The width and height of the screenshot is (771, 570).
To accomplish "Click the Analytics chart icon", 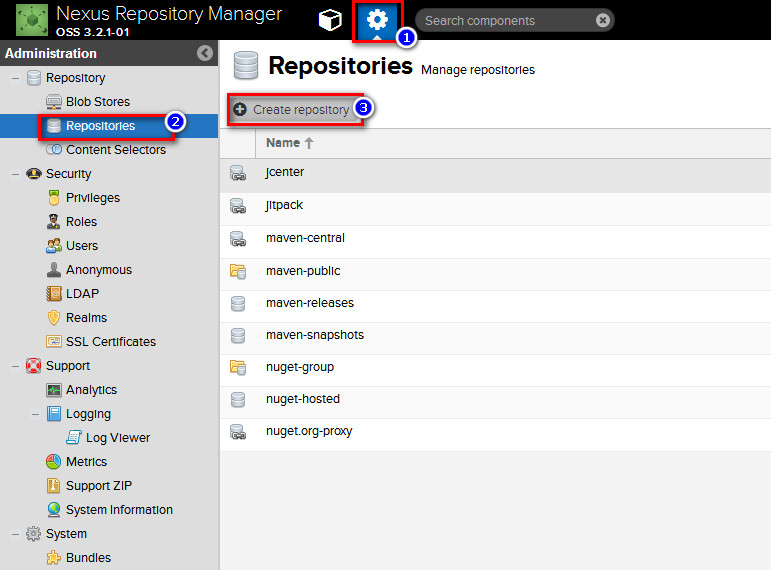I will tap(54, 390).
